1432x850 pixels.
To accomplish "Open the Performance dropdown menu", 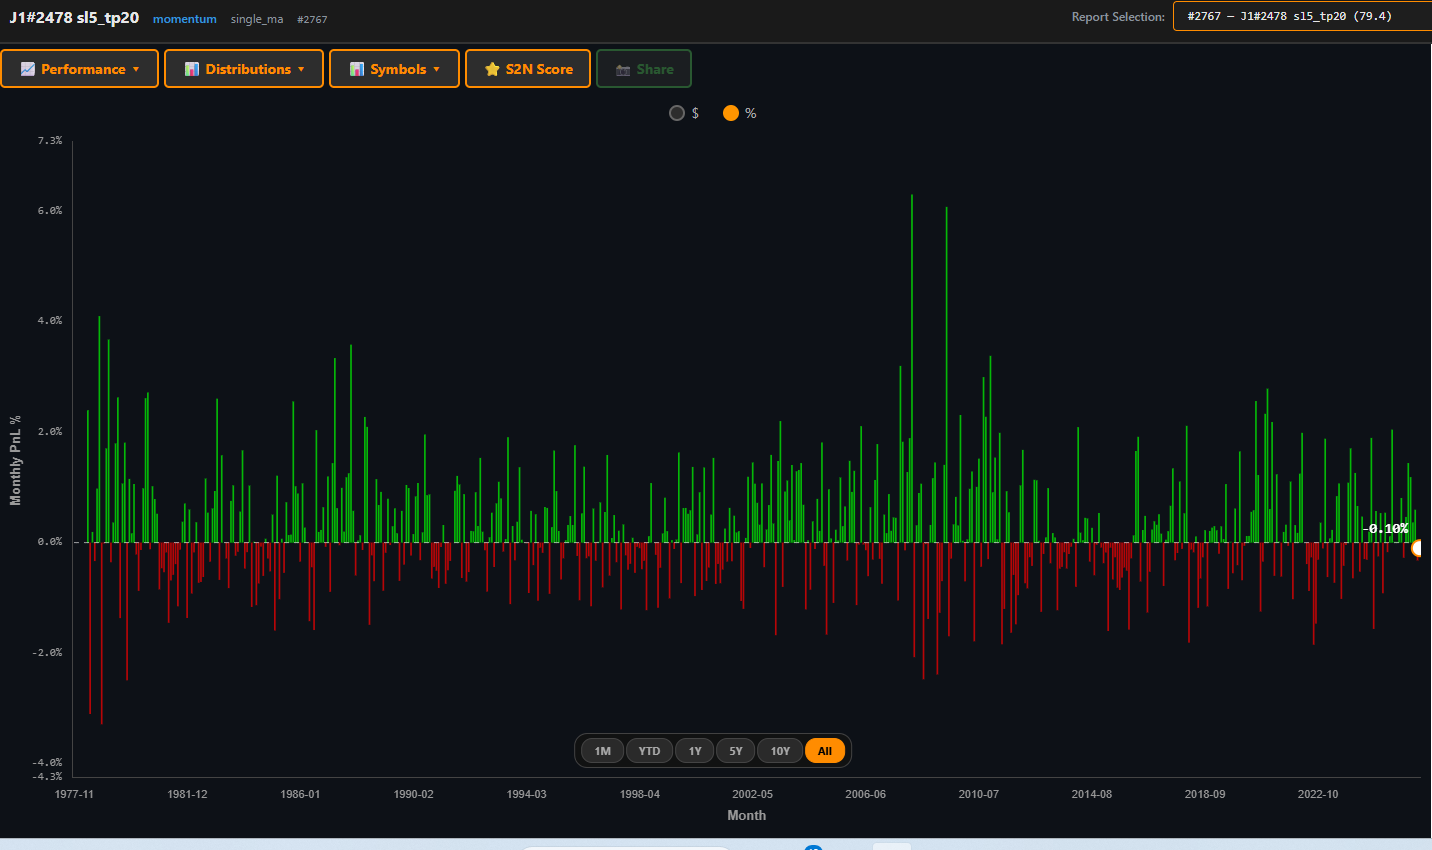I will (x=80, y=69).
